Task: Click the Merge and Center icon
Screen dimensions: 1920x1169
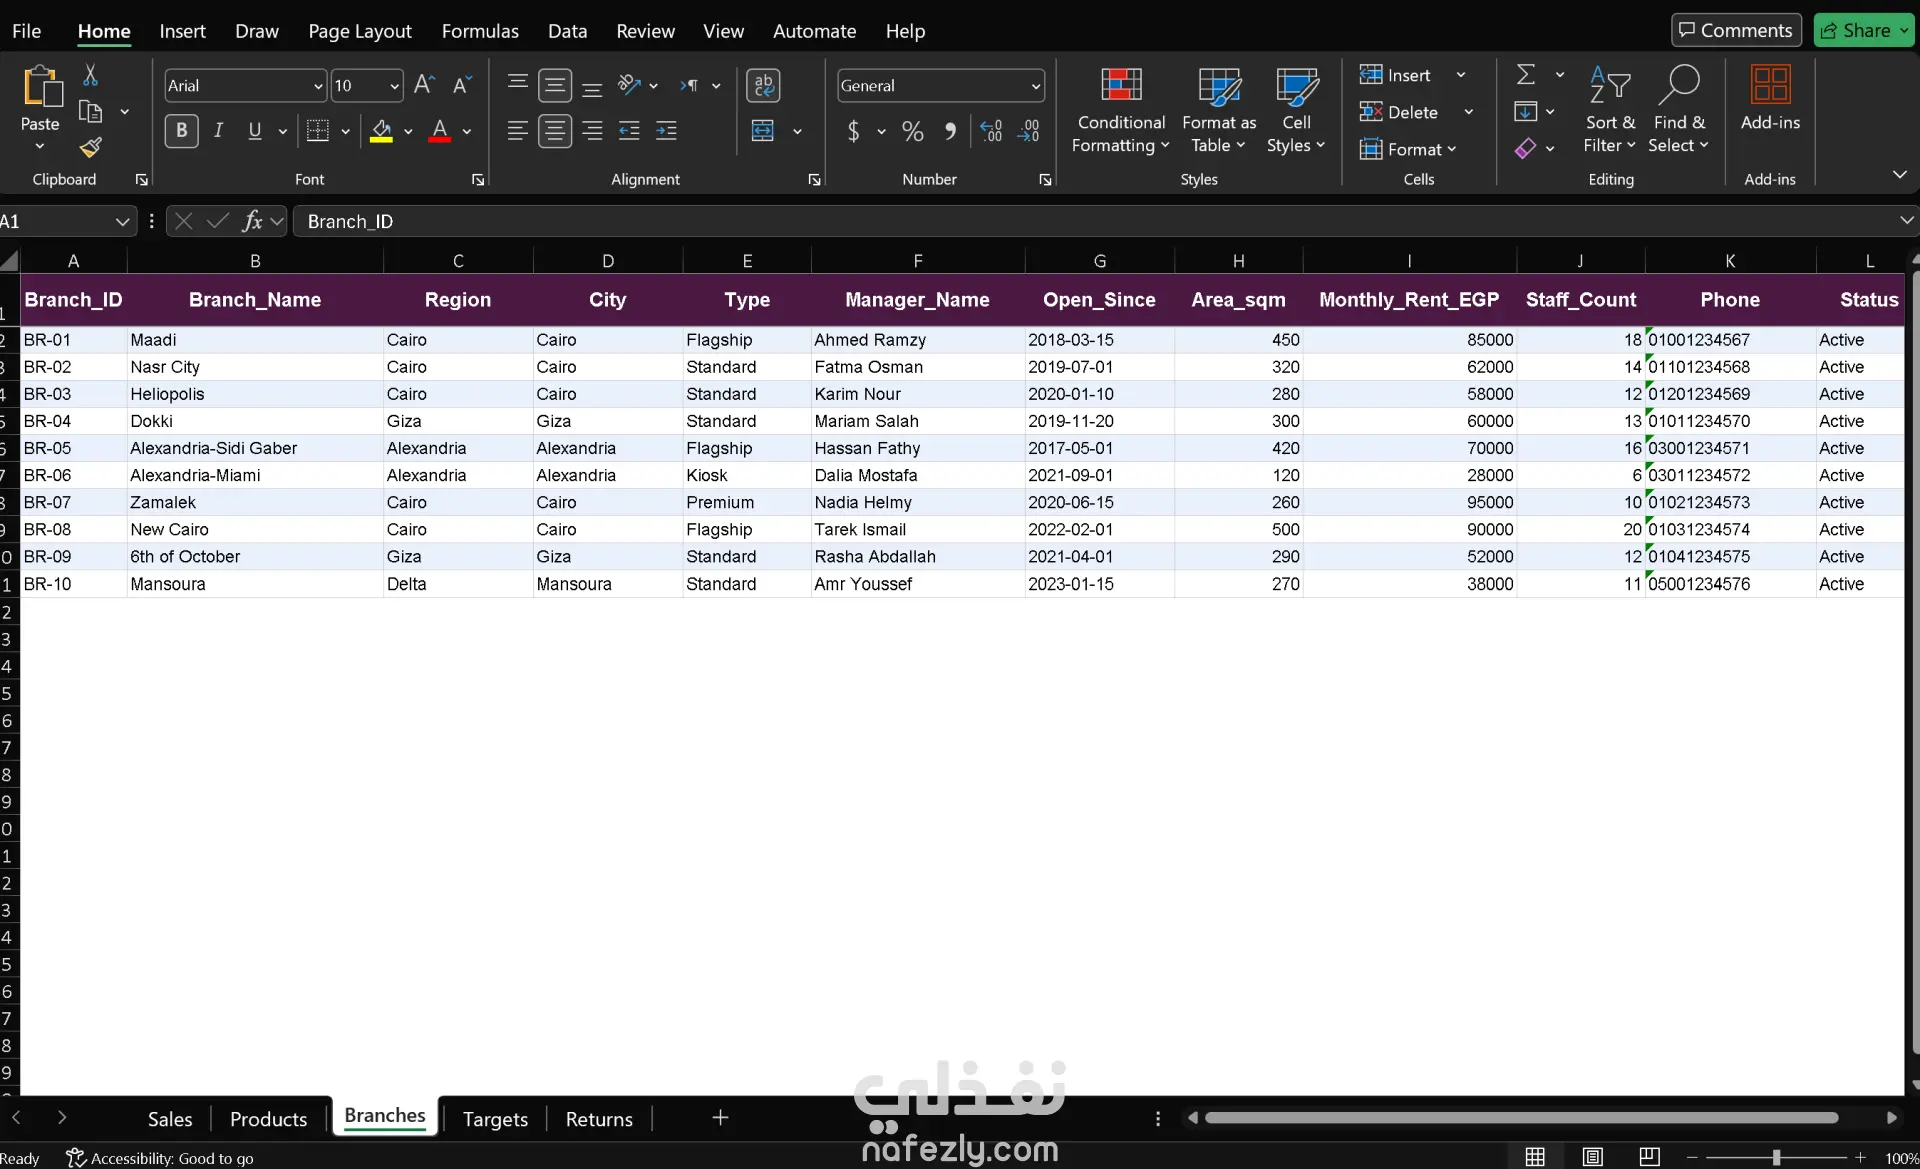Action: pos(763,131)
